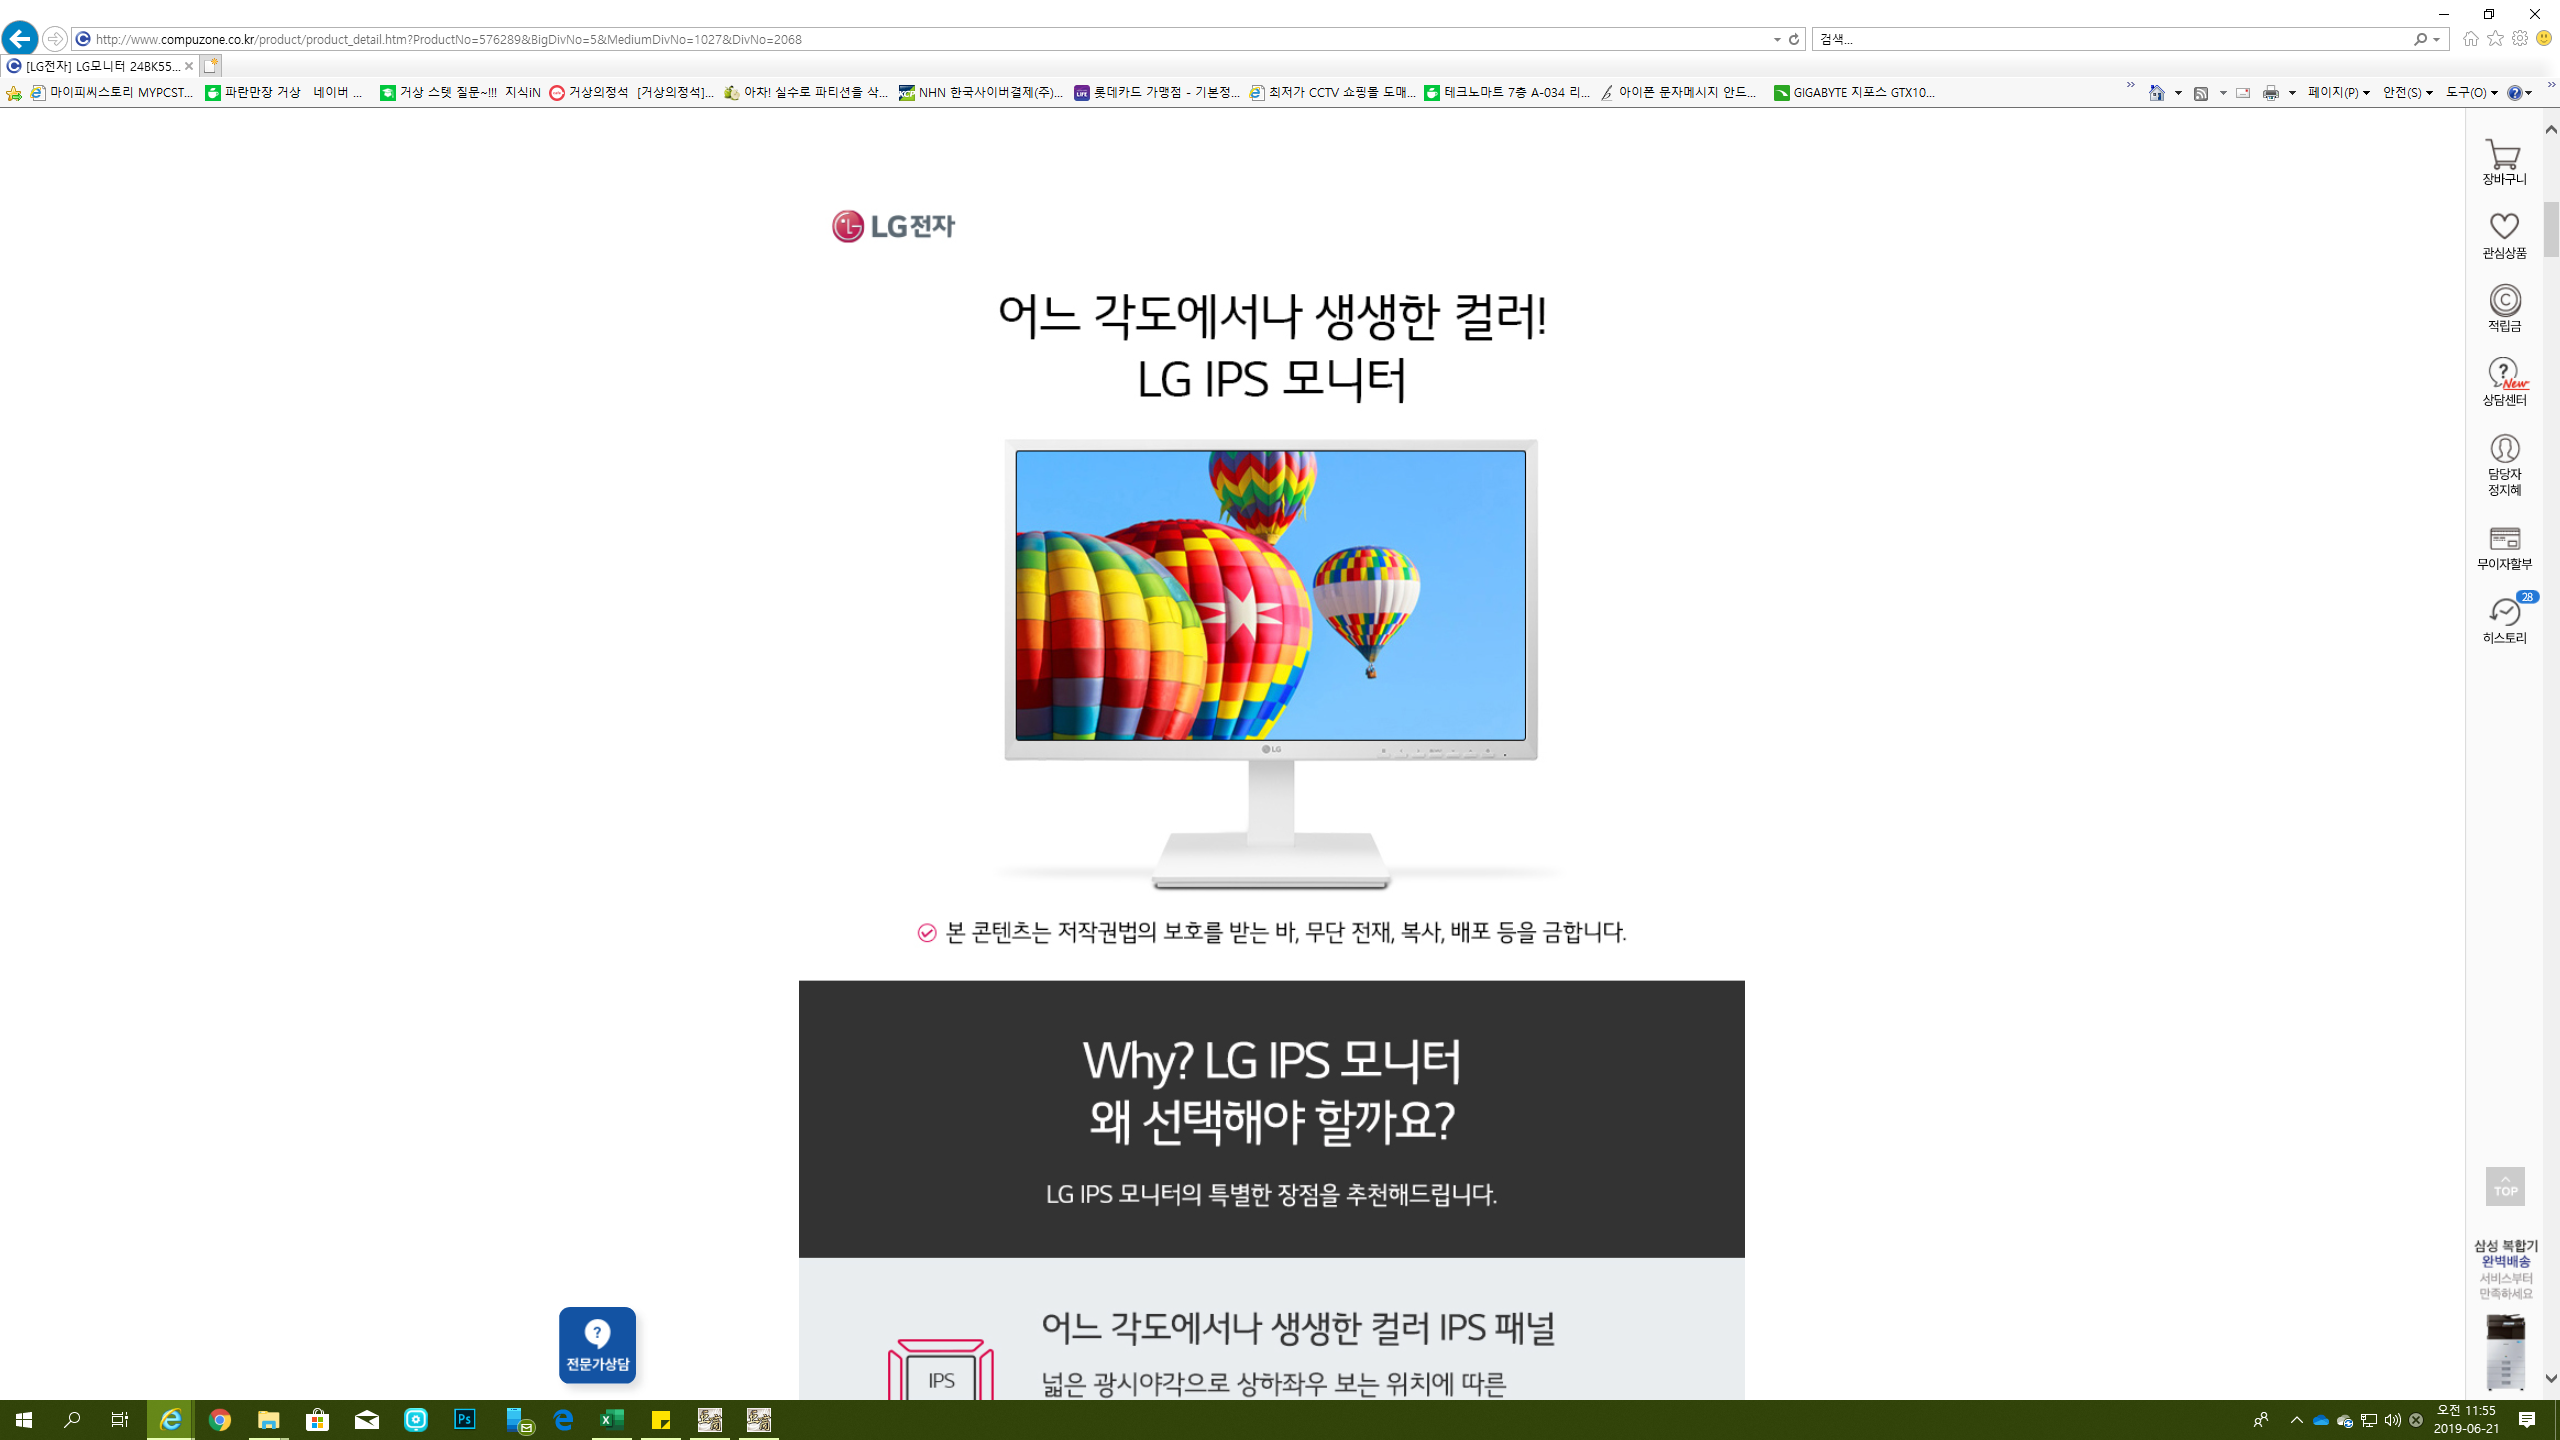This screenshot has height=1440, width=2560.
Task: Open Photoshop from the taskbar
Action: (465, 1420)
